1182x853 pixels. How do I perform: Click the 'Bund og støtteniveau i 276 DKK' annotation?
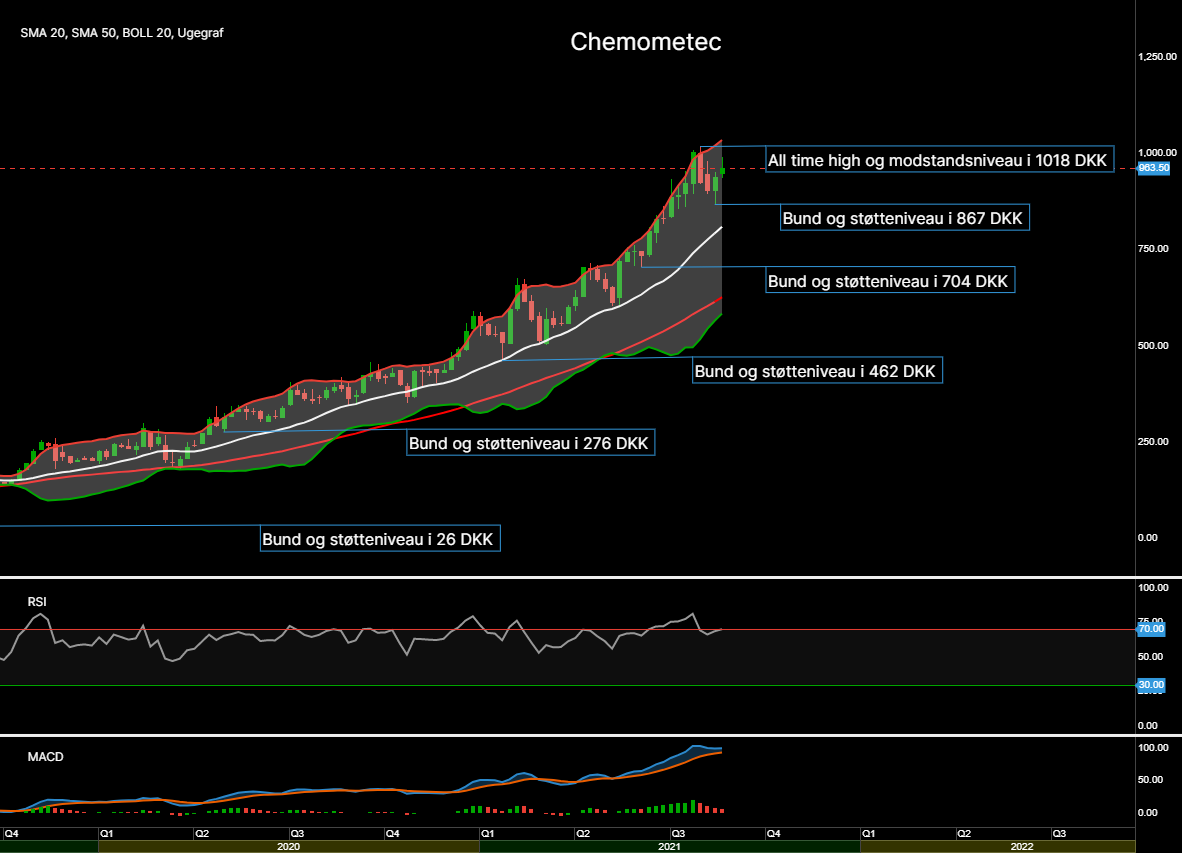click(530, 442)
